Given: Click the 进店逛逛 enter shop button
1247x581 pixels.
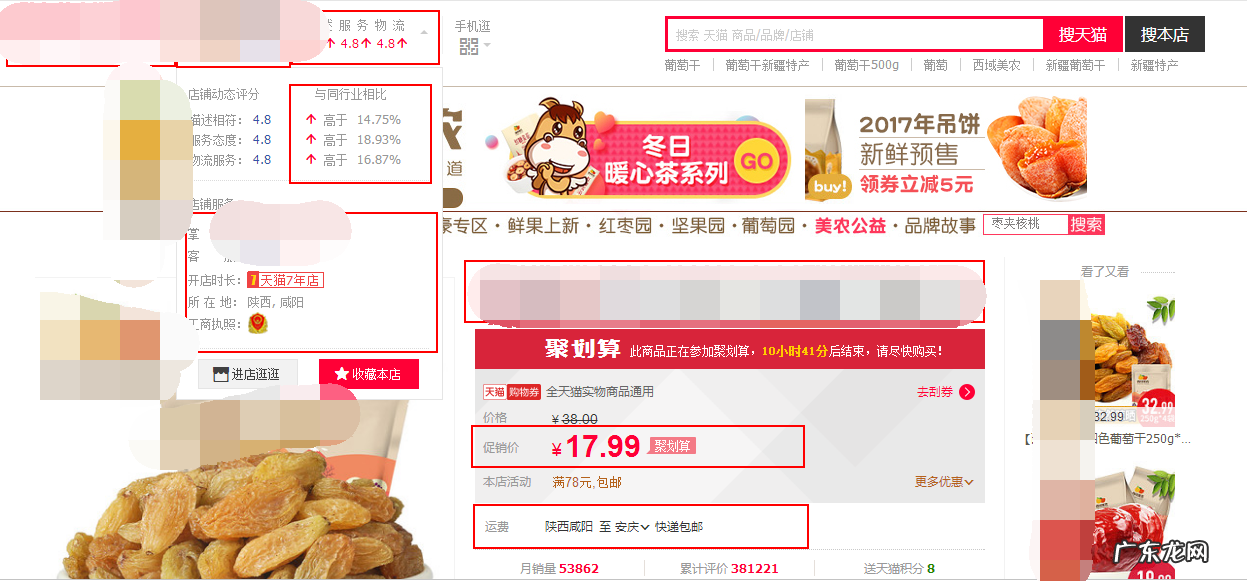Looking at the screenshot, I should [x=248, y=374].
